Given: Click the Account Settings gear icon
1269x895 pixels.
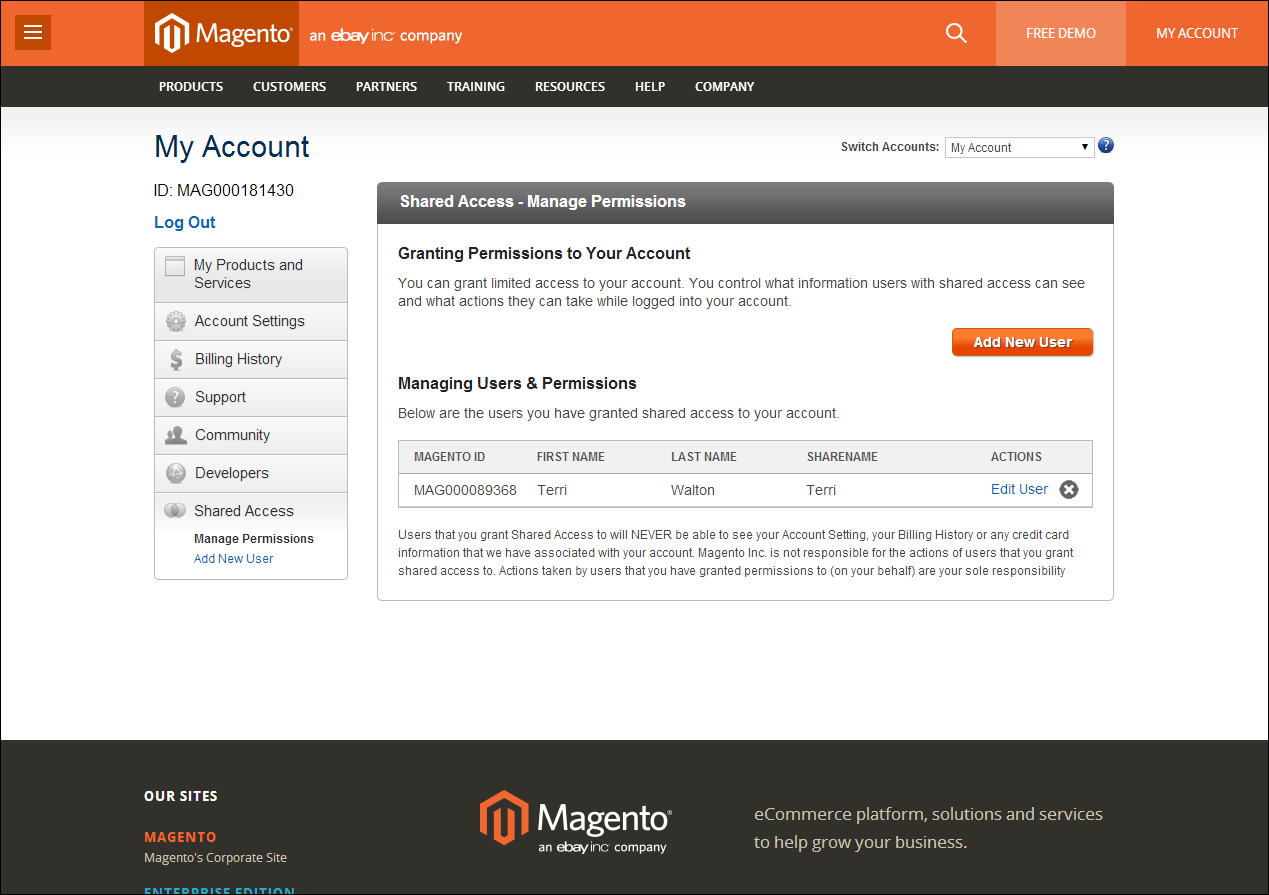Looking at the screenshot, I should [x=176, y=322].
